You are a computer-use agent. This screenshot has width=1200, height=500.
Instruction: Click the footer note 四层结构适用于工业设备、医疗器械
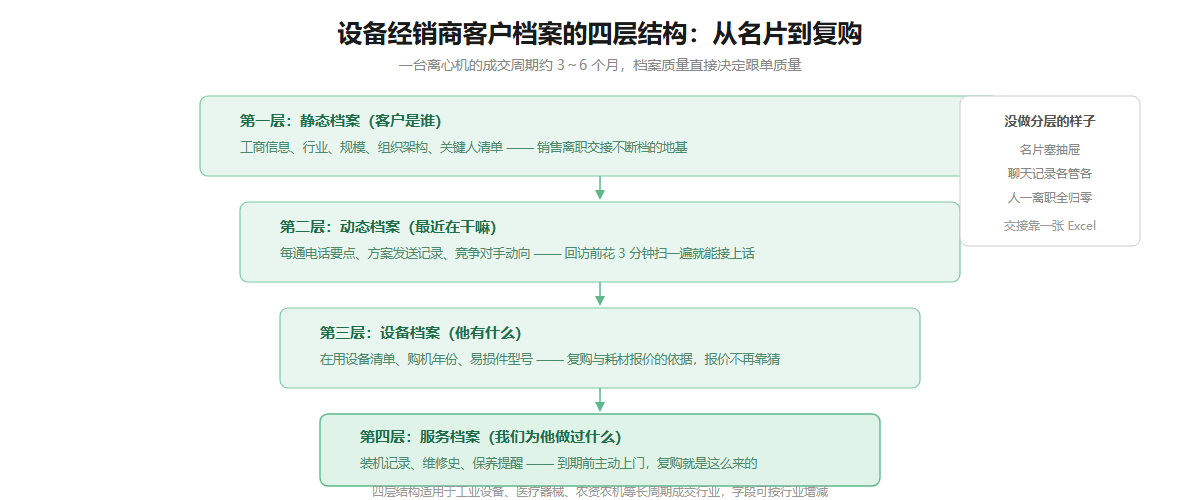(600, 491)
